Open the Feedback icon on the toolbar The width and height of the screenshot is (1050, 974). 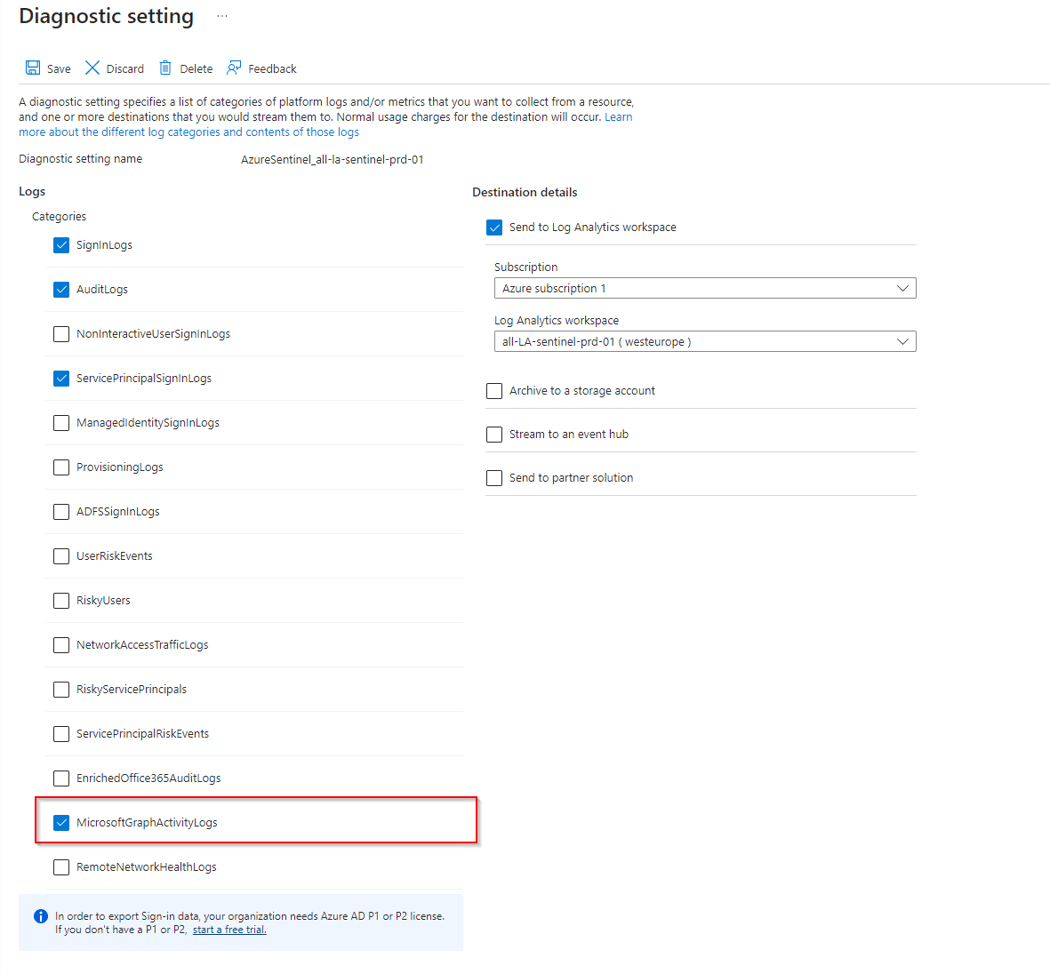(x=232, y=68)
